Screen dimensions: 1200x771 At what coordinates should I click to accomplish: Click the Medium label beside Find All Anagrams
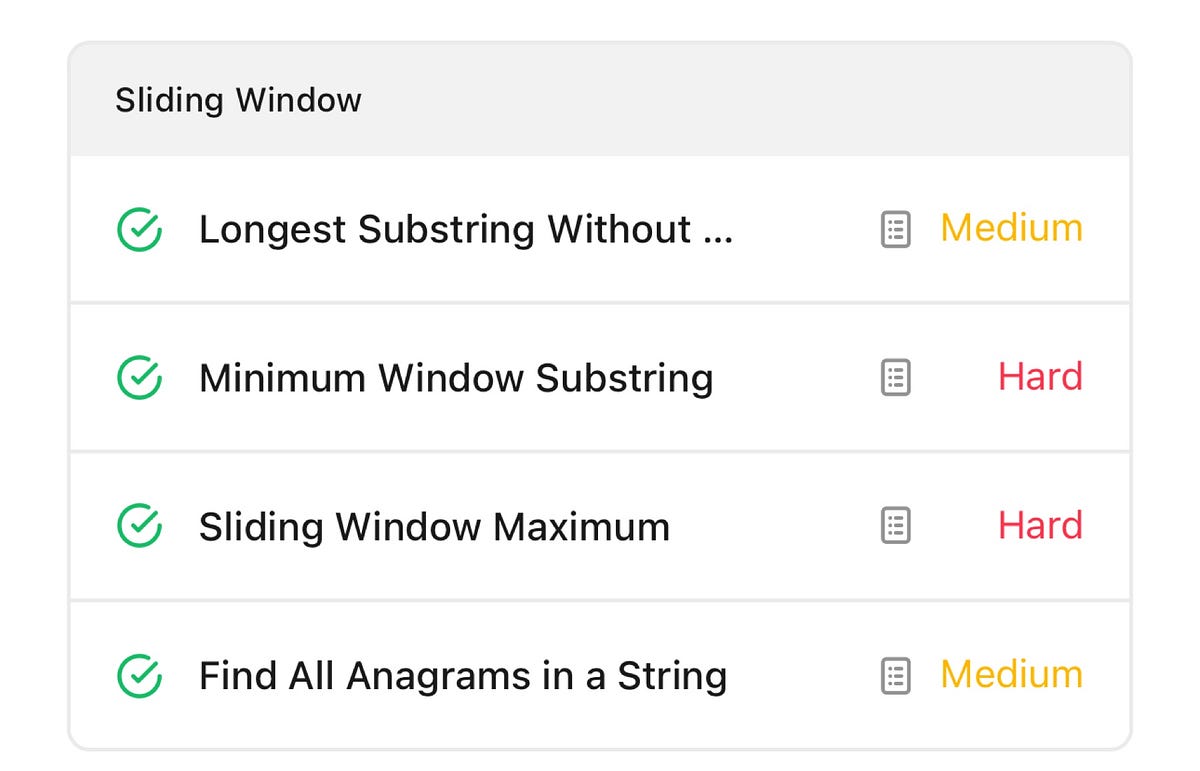coord(1010,675)
